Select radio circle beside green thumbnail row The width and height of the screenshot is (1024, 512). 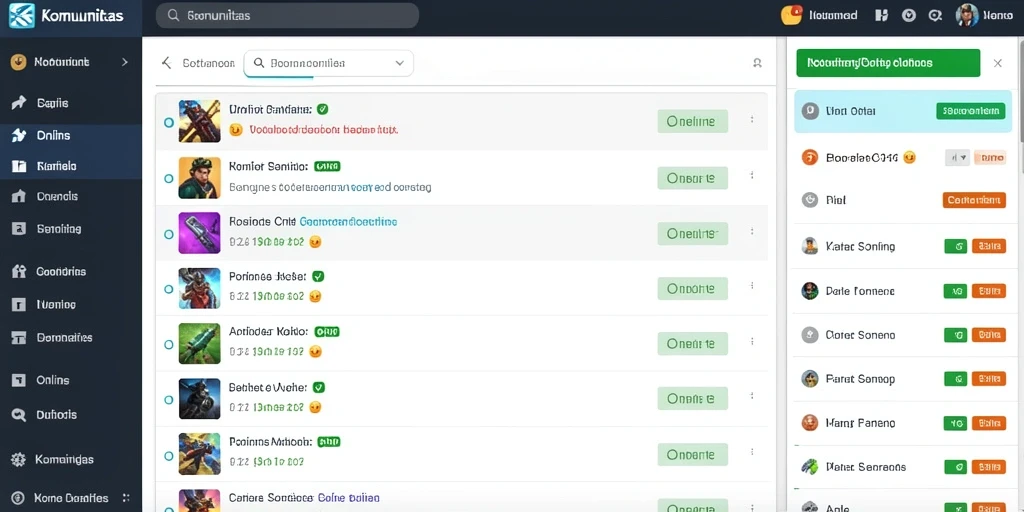(168, 344)
